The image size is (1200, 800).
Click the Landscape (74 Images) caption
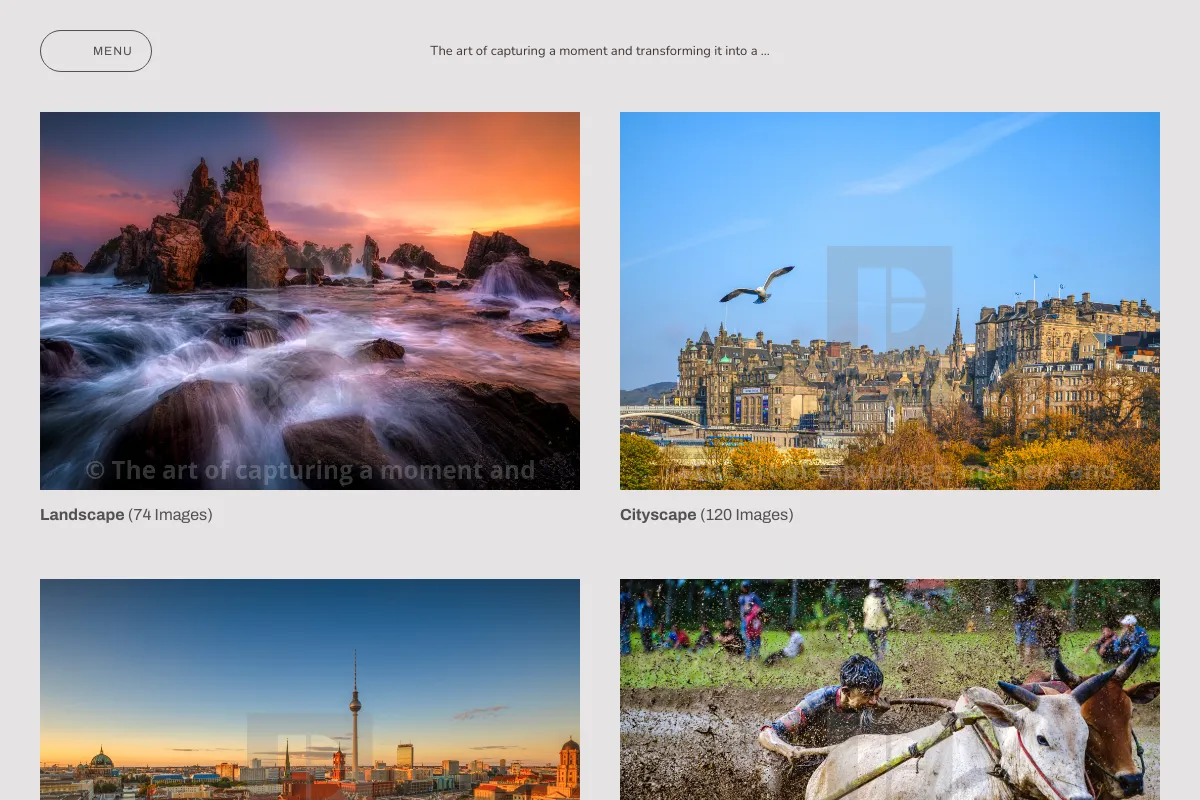(x=126, y=515)
